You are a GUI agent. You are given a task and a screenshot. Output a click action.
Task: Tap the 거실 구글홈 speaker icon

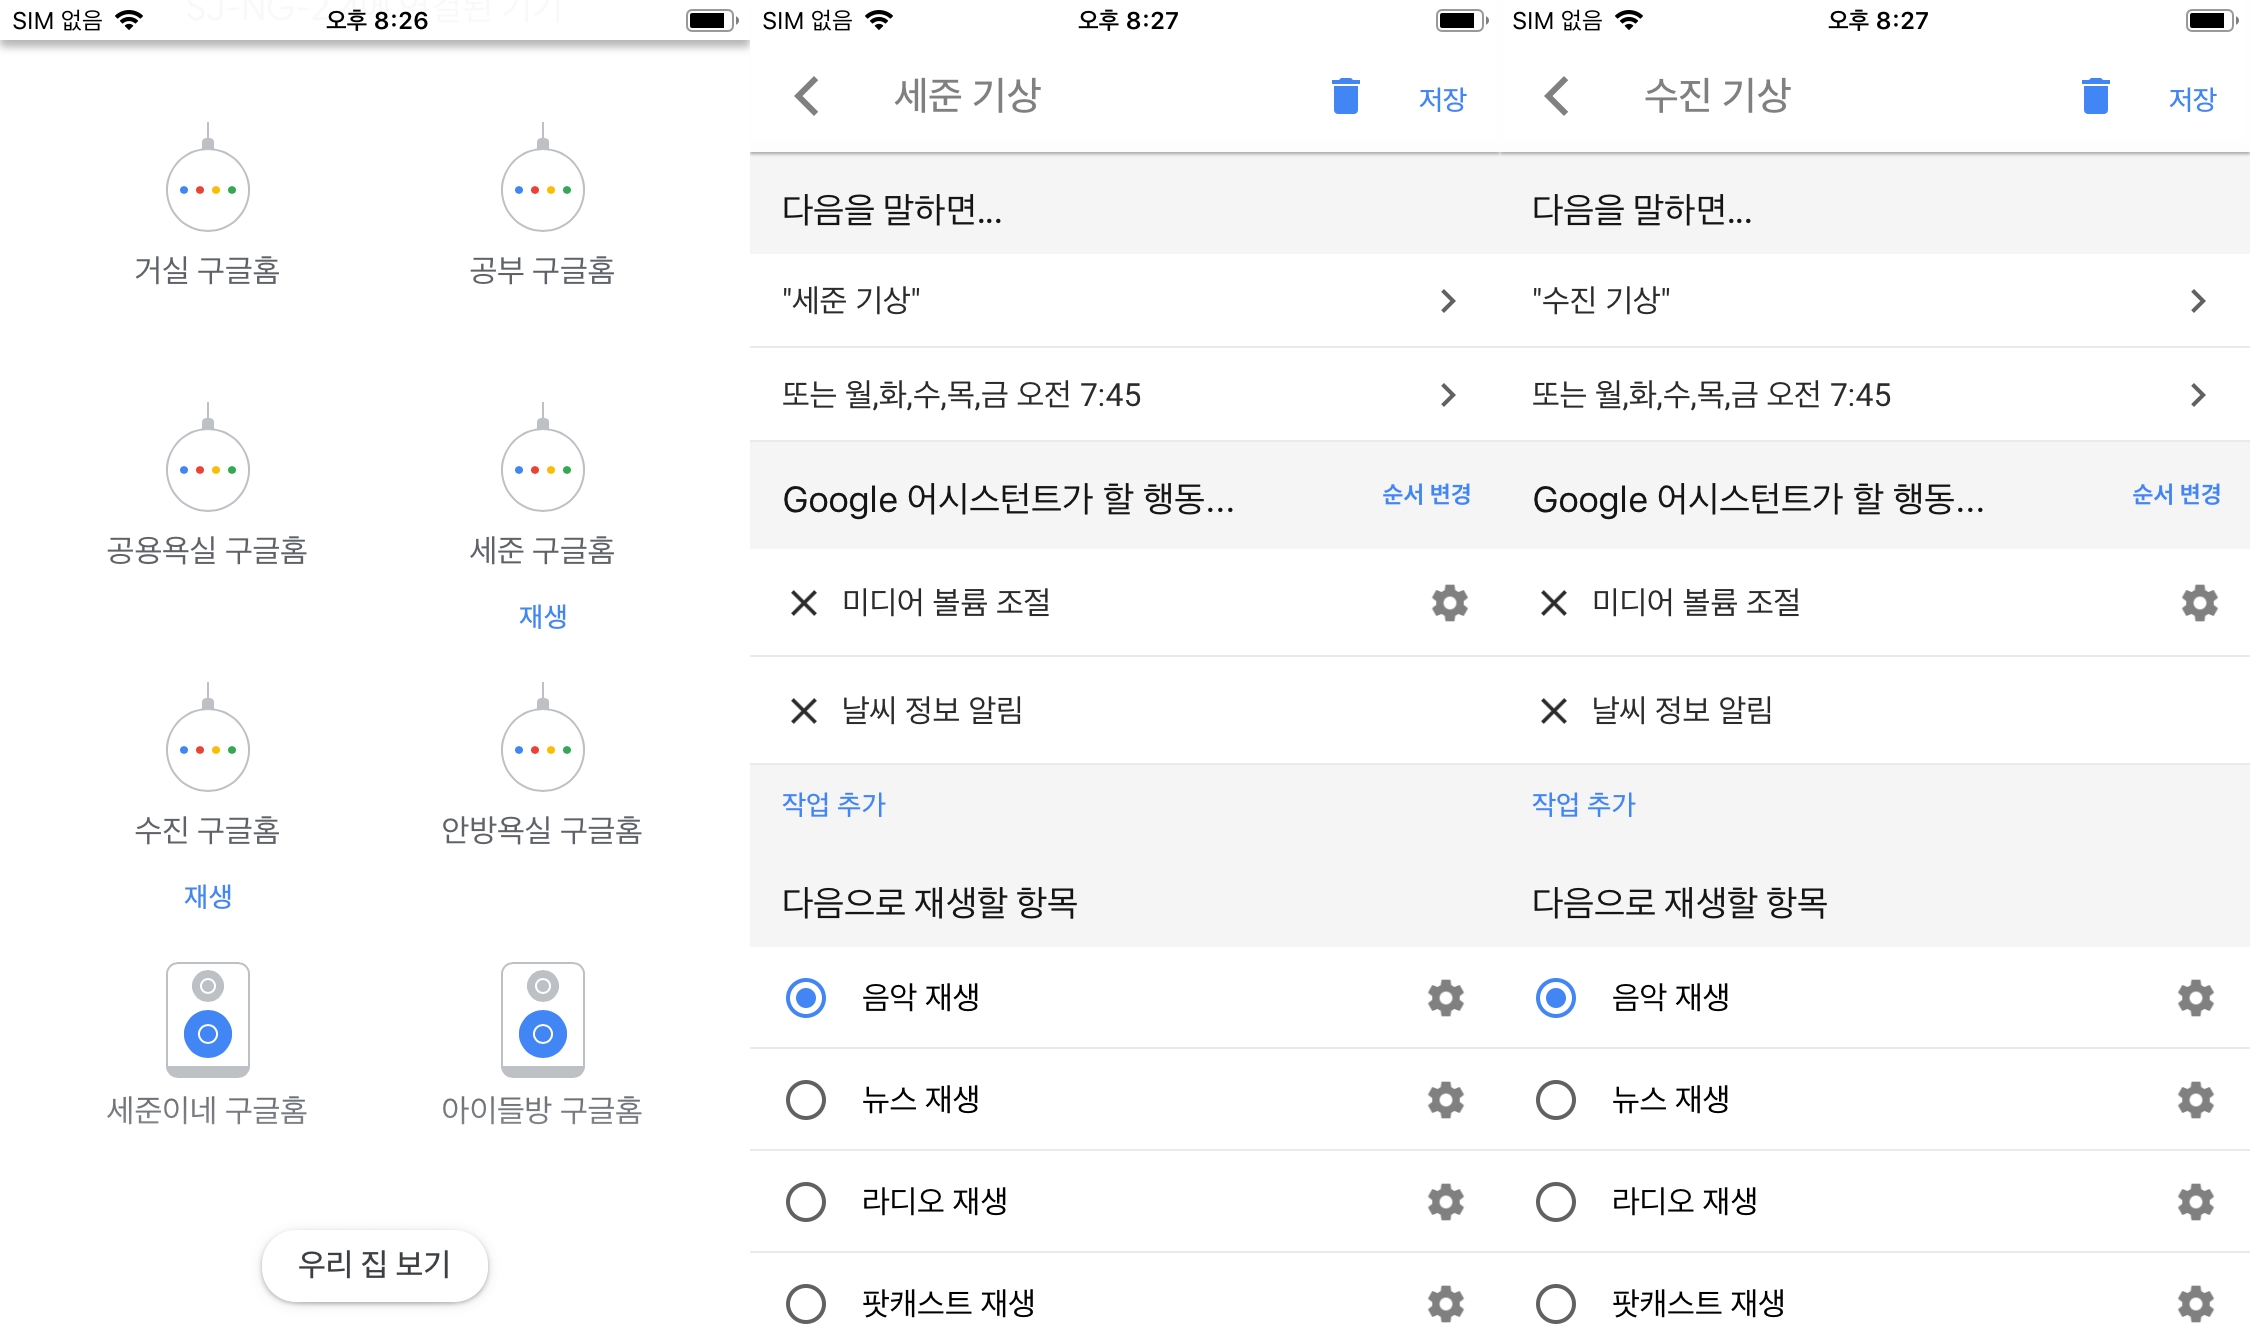(207, 187)
